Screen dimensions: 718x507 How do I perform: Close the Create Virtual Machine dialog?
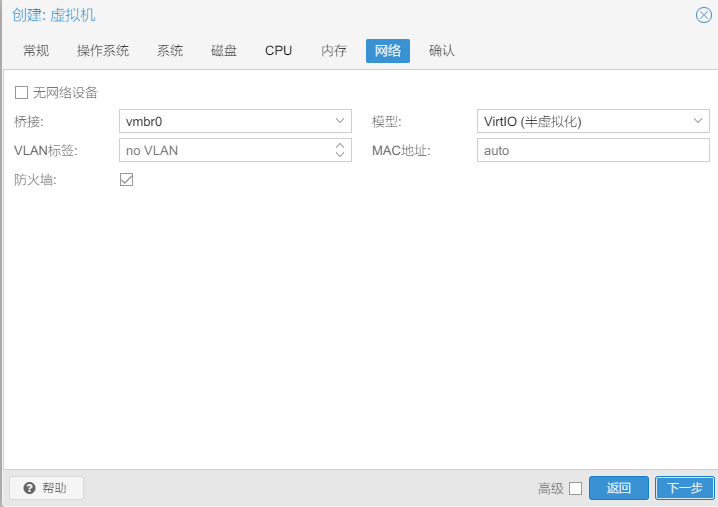coord(703,15)
